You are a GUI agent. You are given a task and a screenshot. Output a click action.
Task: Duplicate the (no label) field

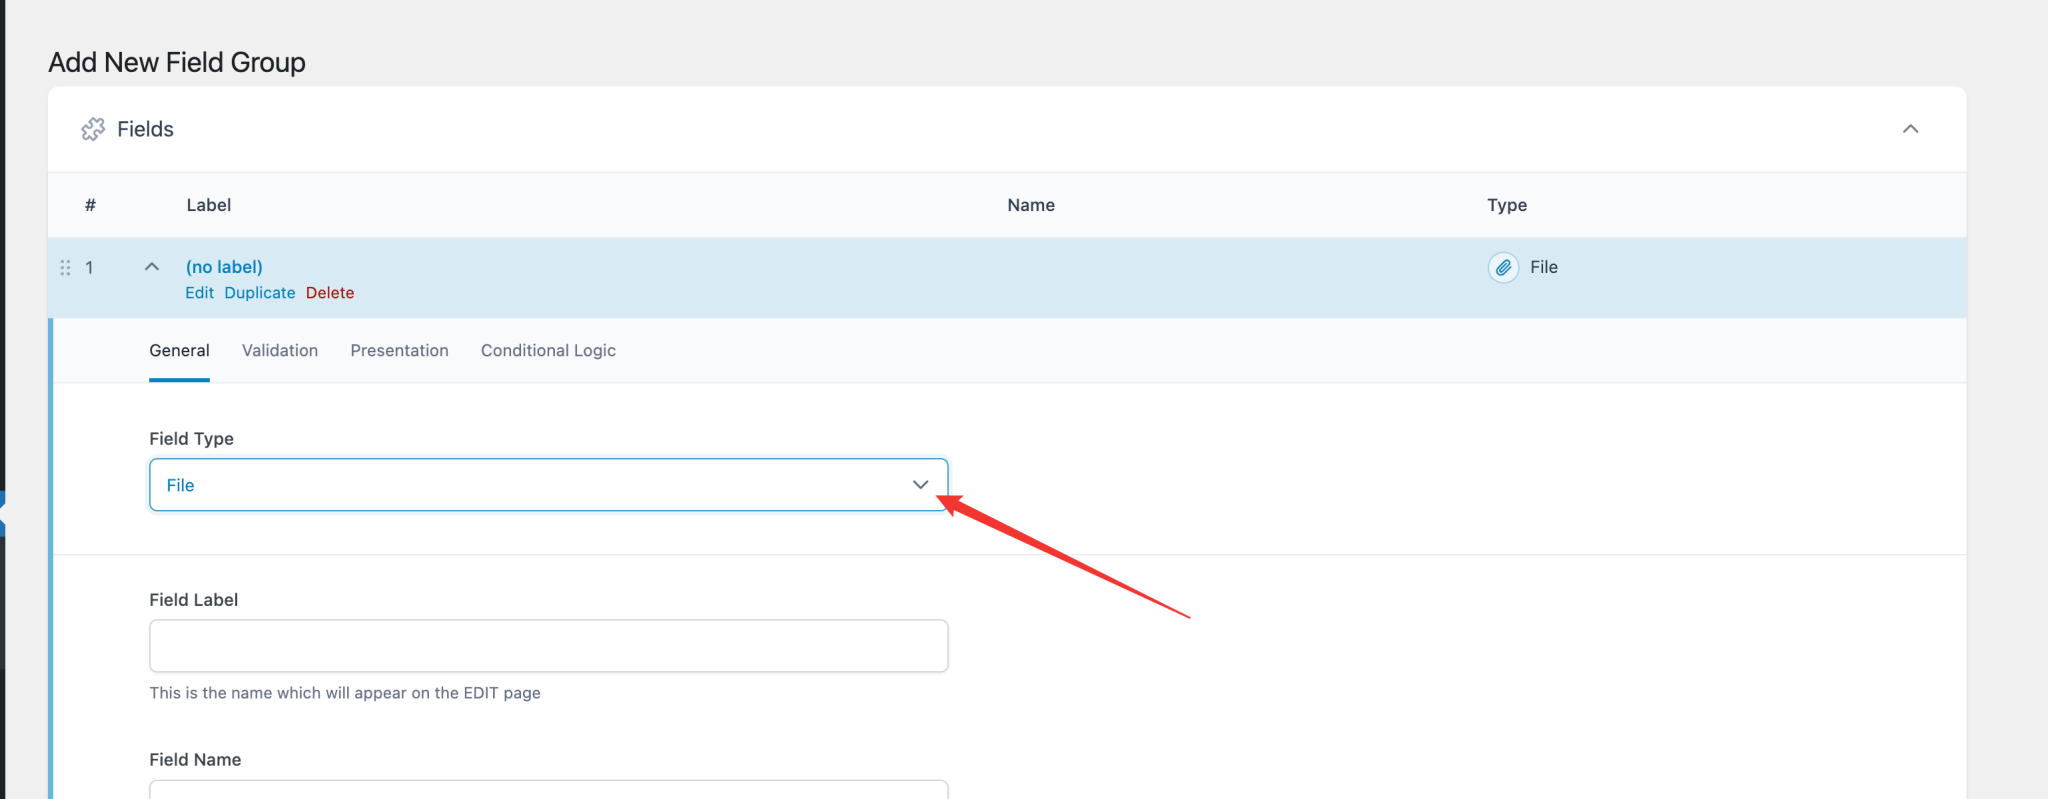coord(260,293)
